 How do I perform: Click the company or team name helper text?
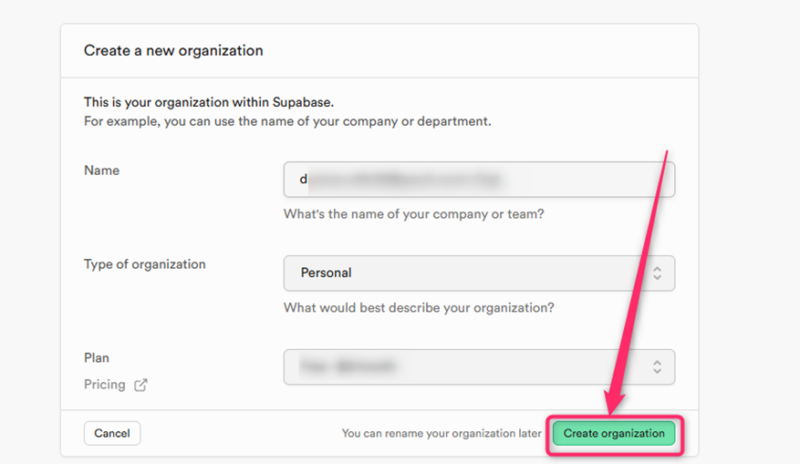tap(414, 214)
